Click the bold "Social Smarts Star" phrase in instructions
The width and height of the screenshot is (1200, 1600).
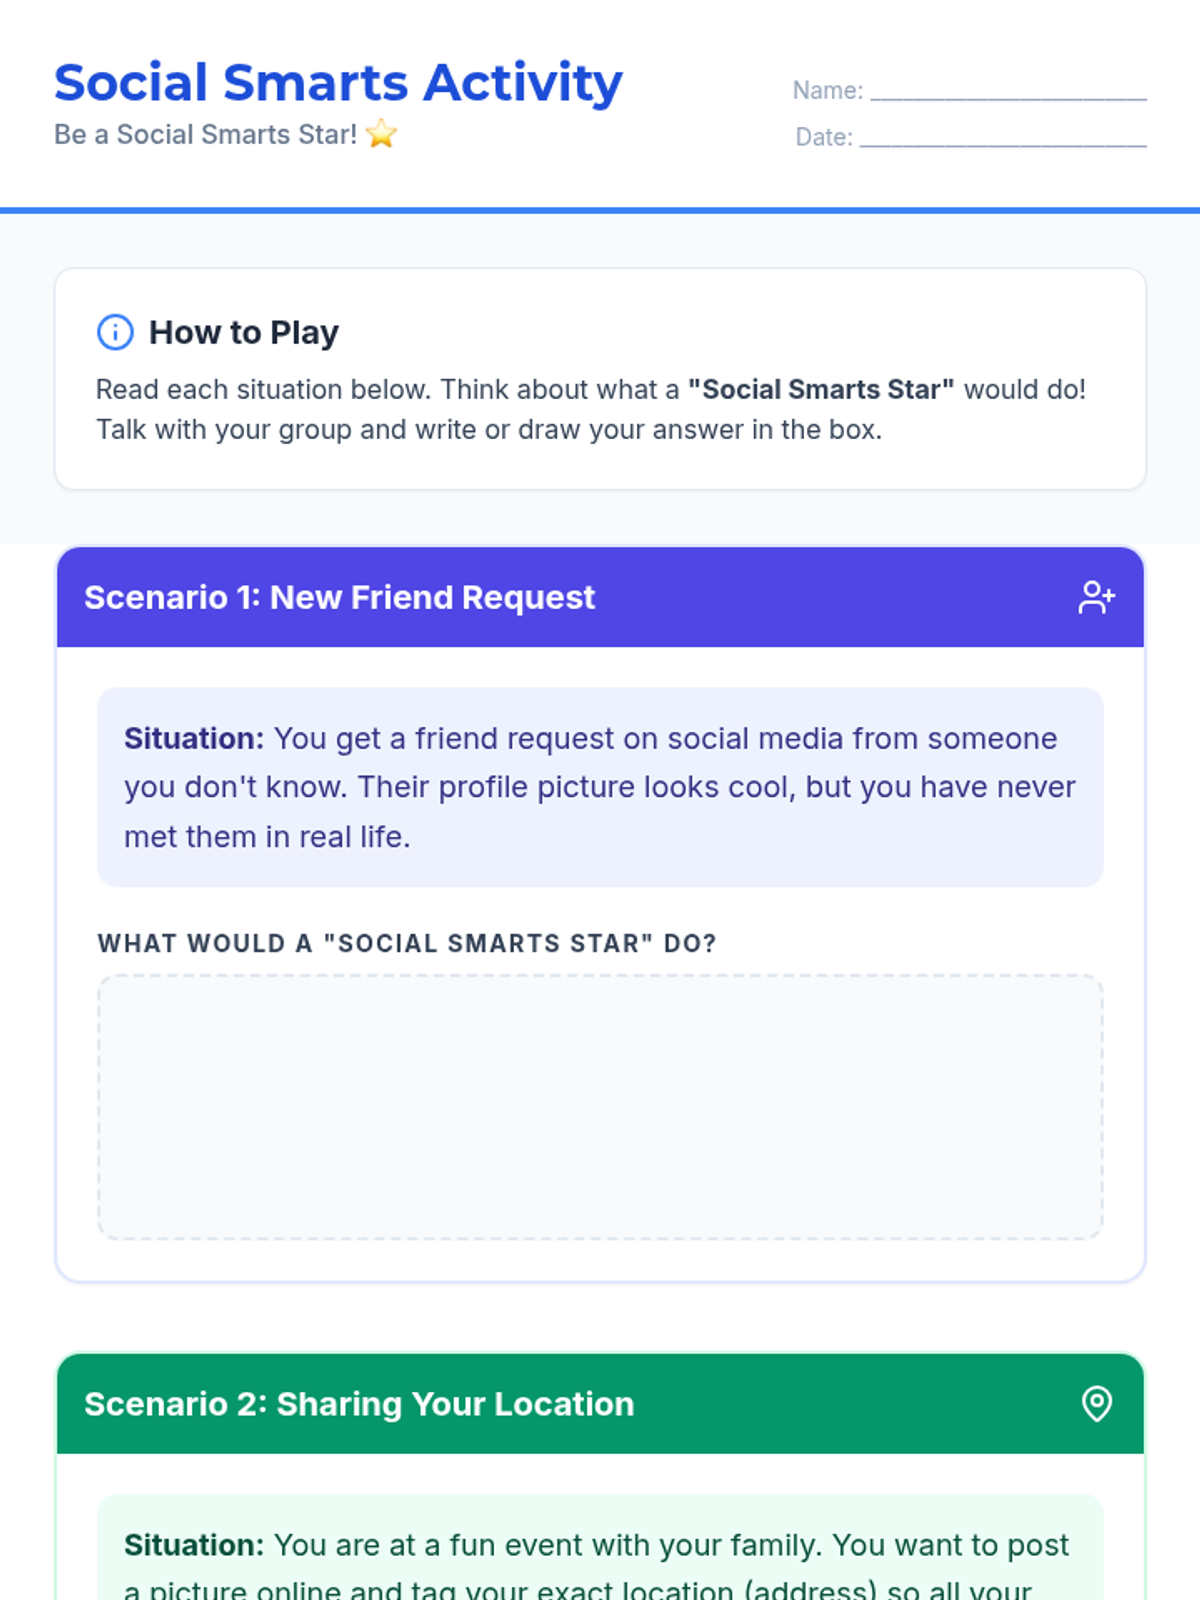pos(821,389)
